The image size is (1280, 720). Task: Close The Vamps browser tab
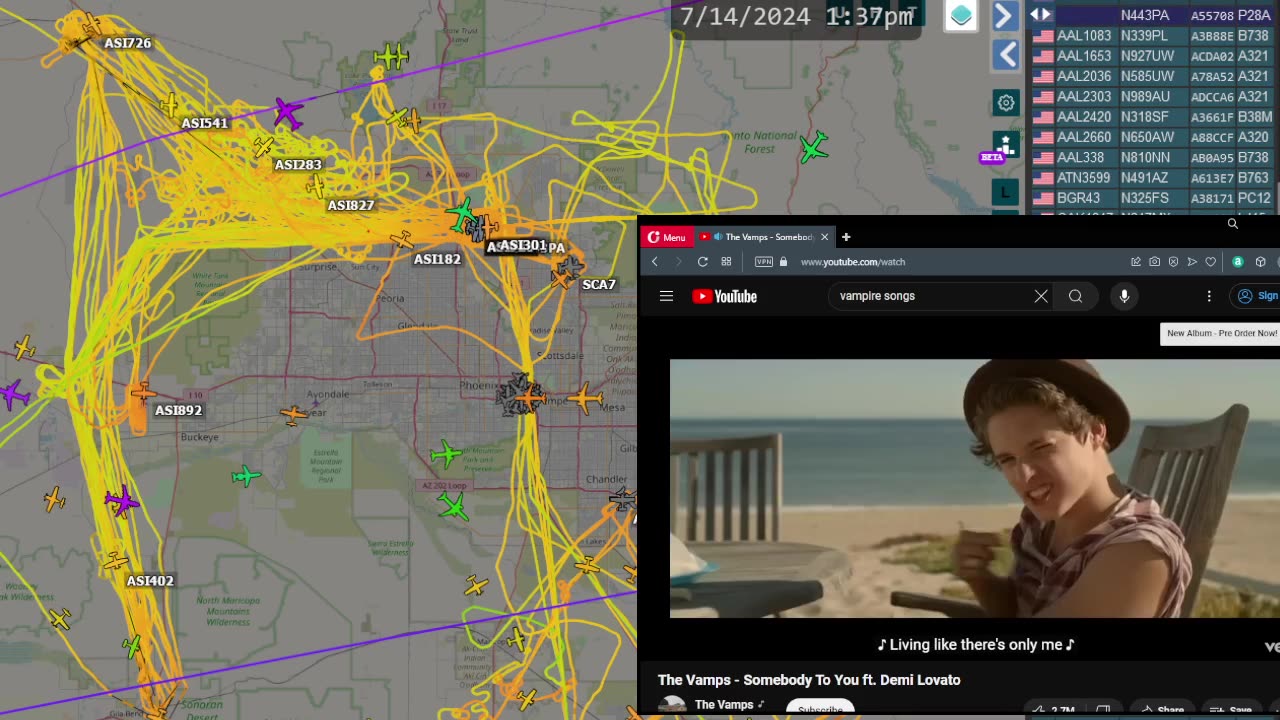click(x=825, y=237)
